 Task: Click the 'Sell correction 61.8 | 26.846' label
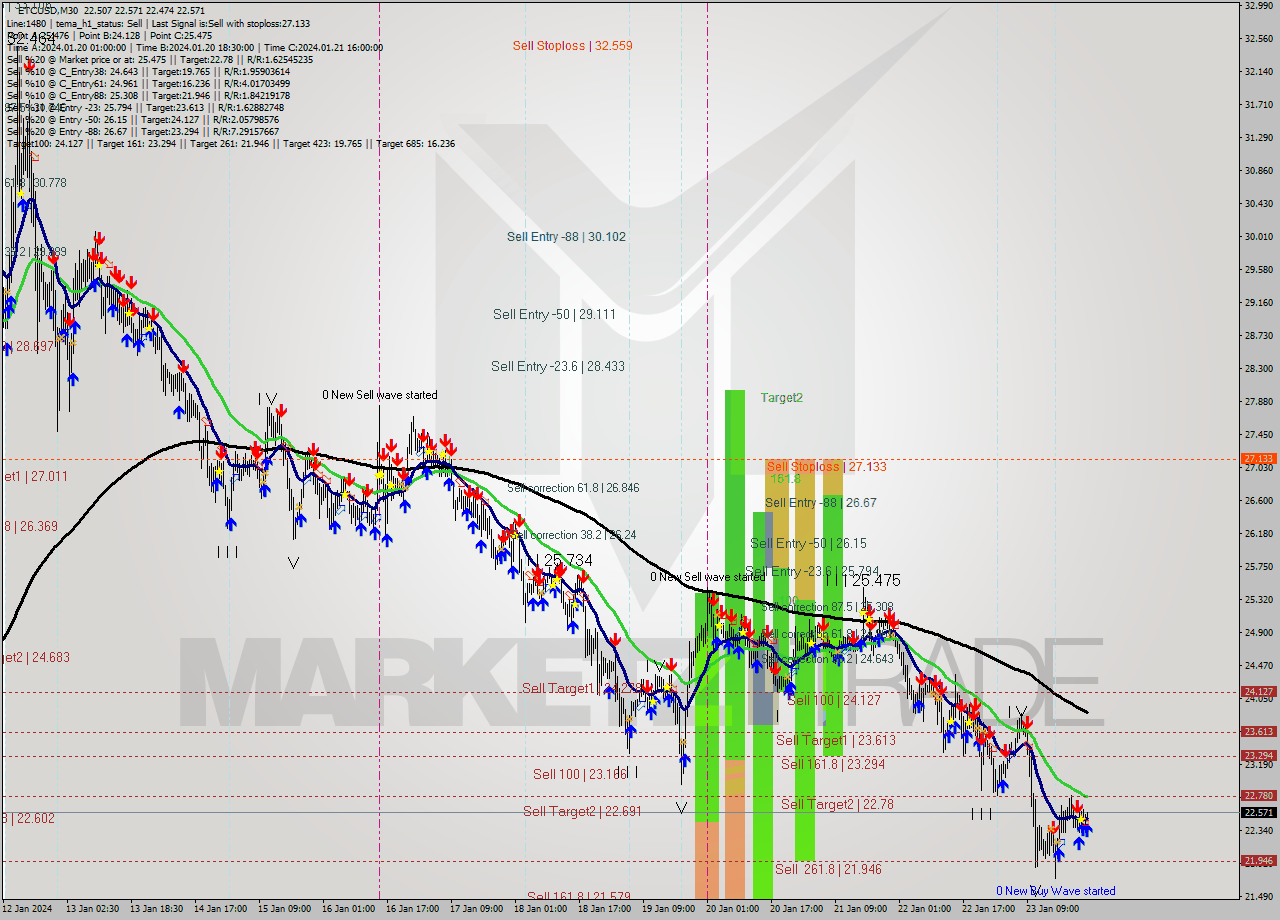click(x=573, y=488)
